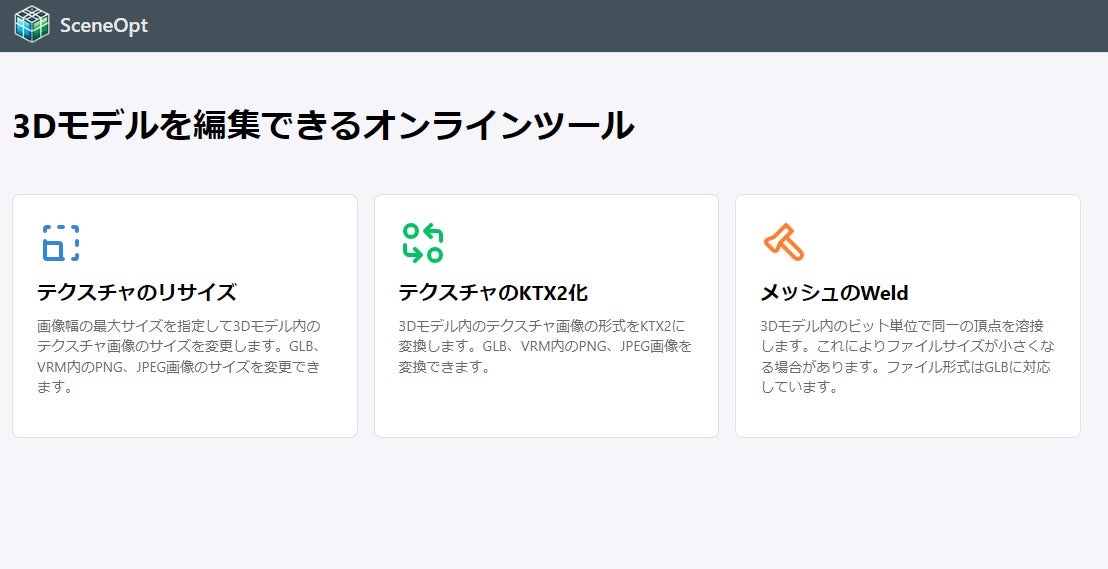Click the texture resize description paragraph
This screenshot has height=569, width=1108.
tap(180, 357)
